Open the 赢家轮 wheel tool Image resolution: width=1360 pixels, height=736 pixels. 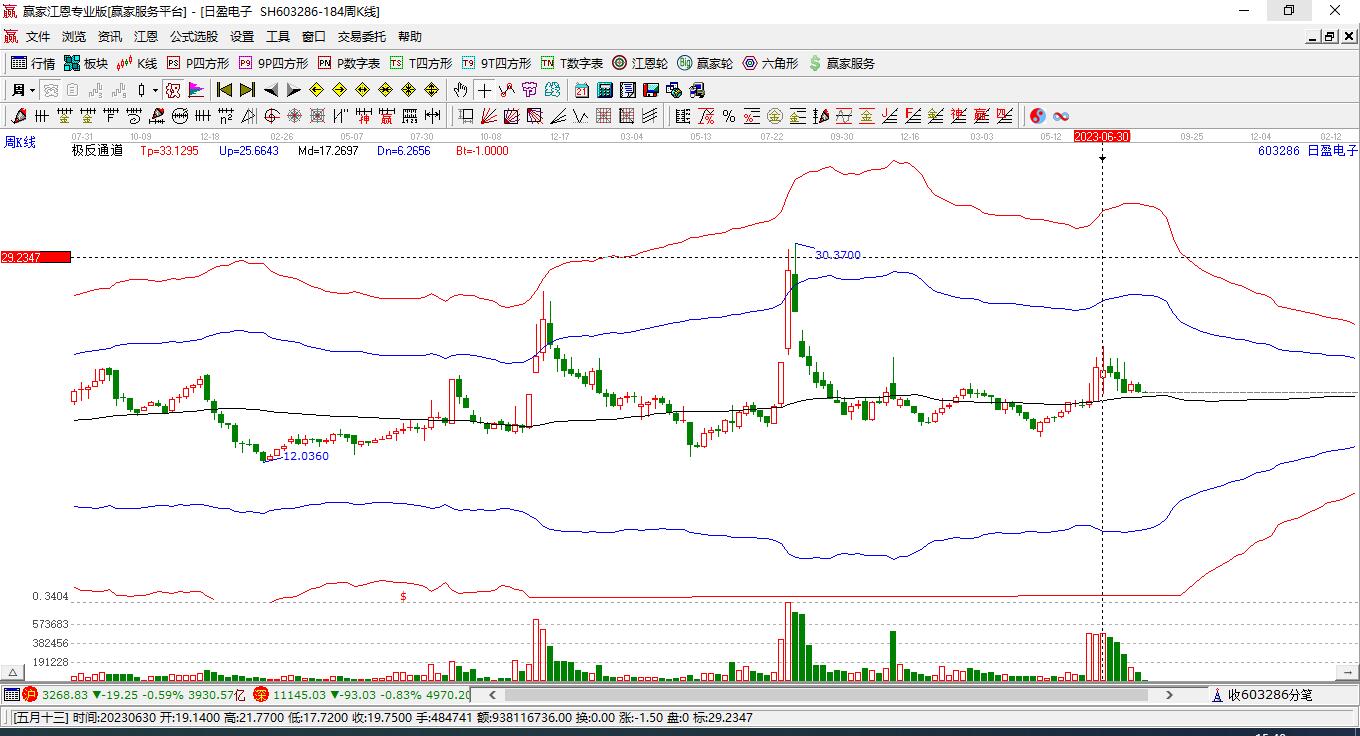coord(705,63)
